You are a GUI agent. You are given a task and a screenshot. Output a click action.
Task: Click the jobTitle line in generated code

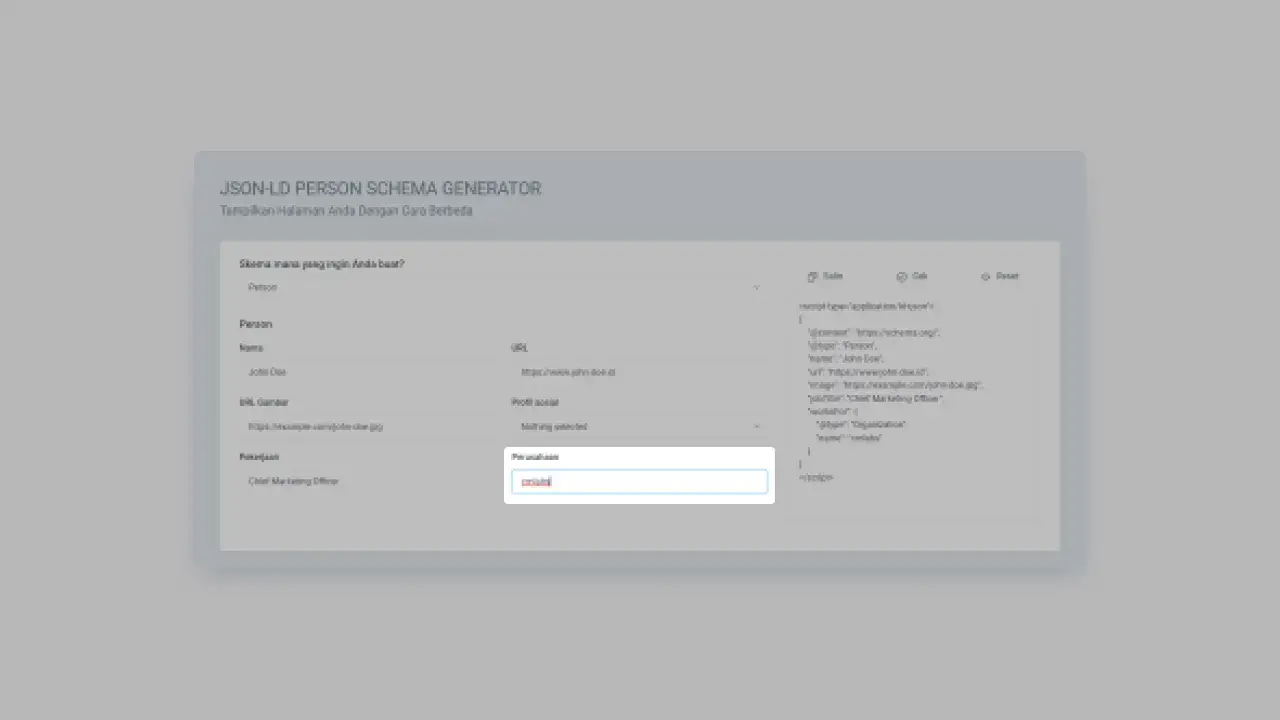(876, 398)
